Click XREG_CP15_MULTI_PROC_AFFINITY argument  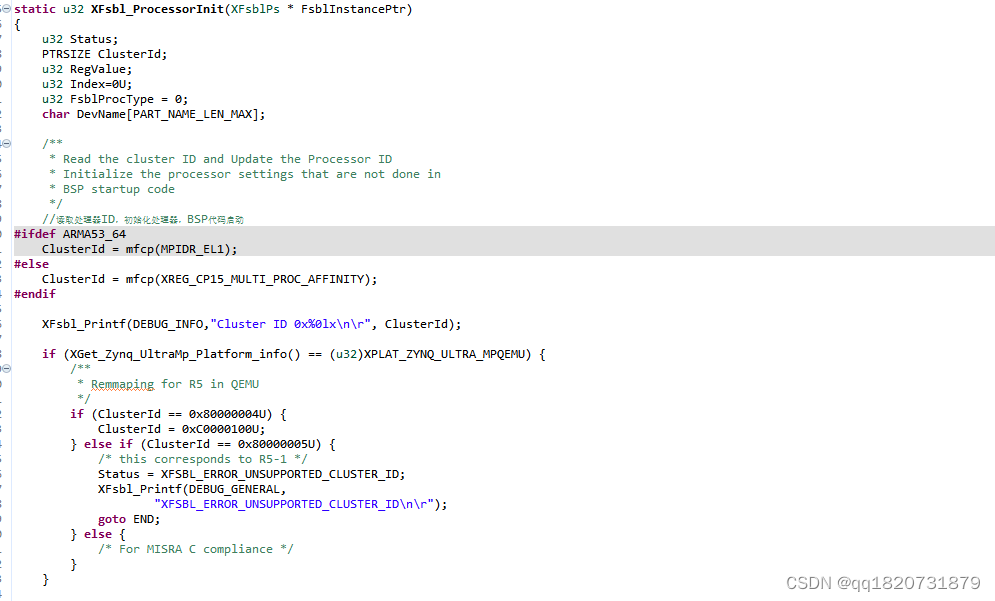(x=262, y=279)
